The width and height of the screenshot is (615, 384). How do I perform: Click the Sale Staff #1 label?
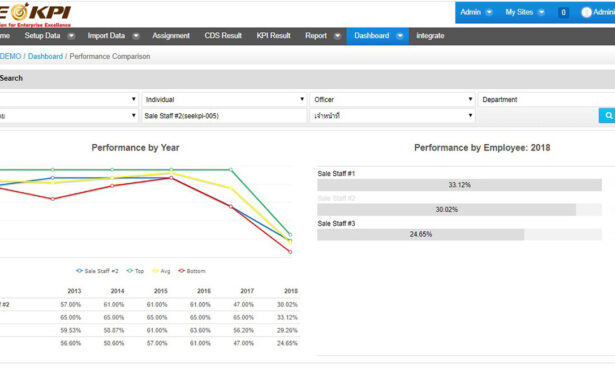tap(336, 173)
